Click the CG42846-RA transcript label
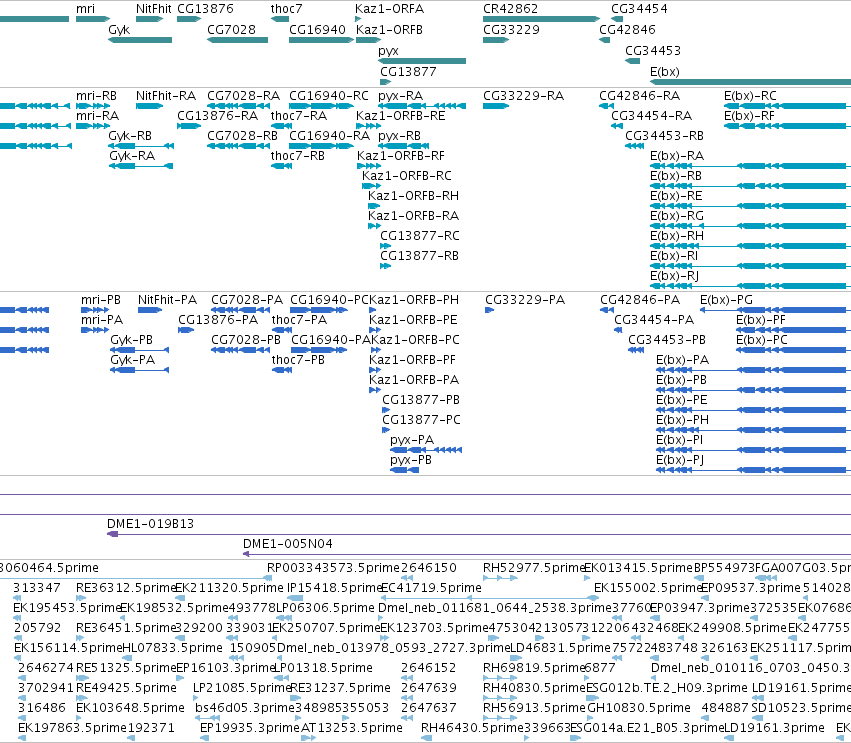This screenshot has width=851, height=743. pos(639,96)
